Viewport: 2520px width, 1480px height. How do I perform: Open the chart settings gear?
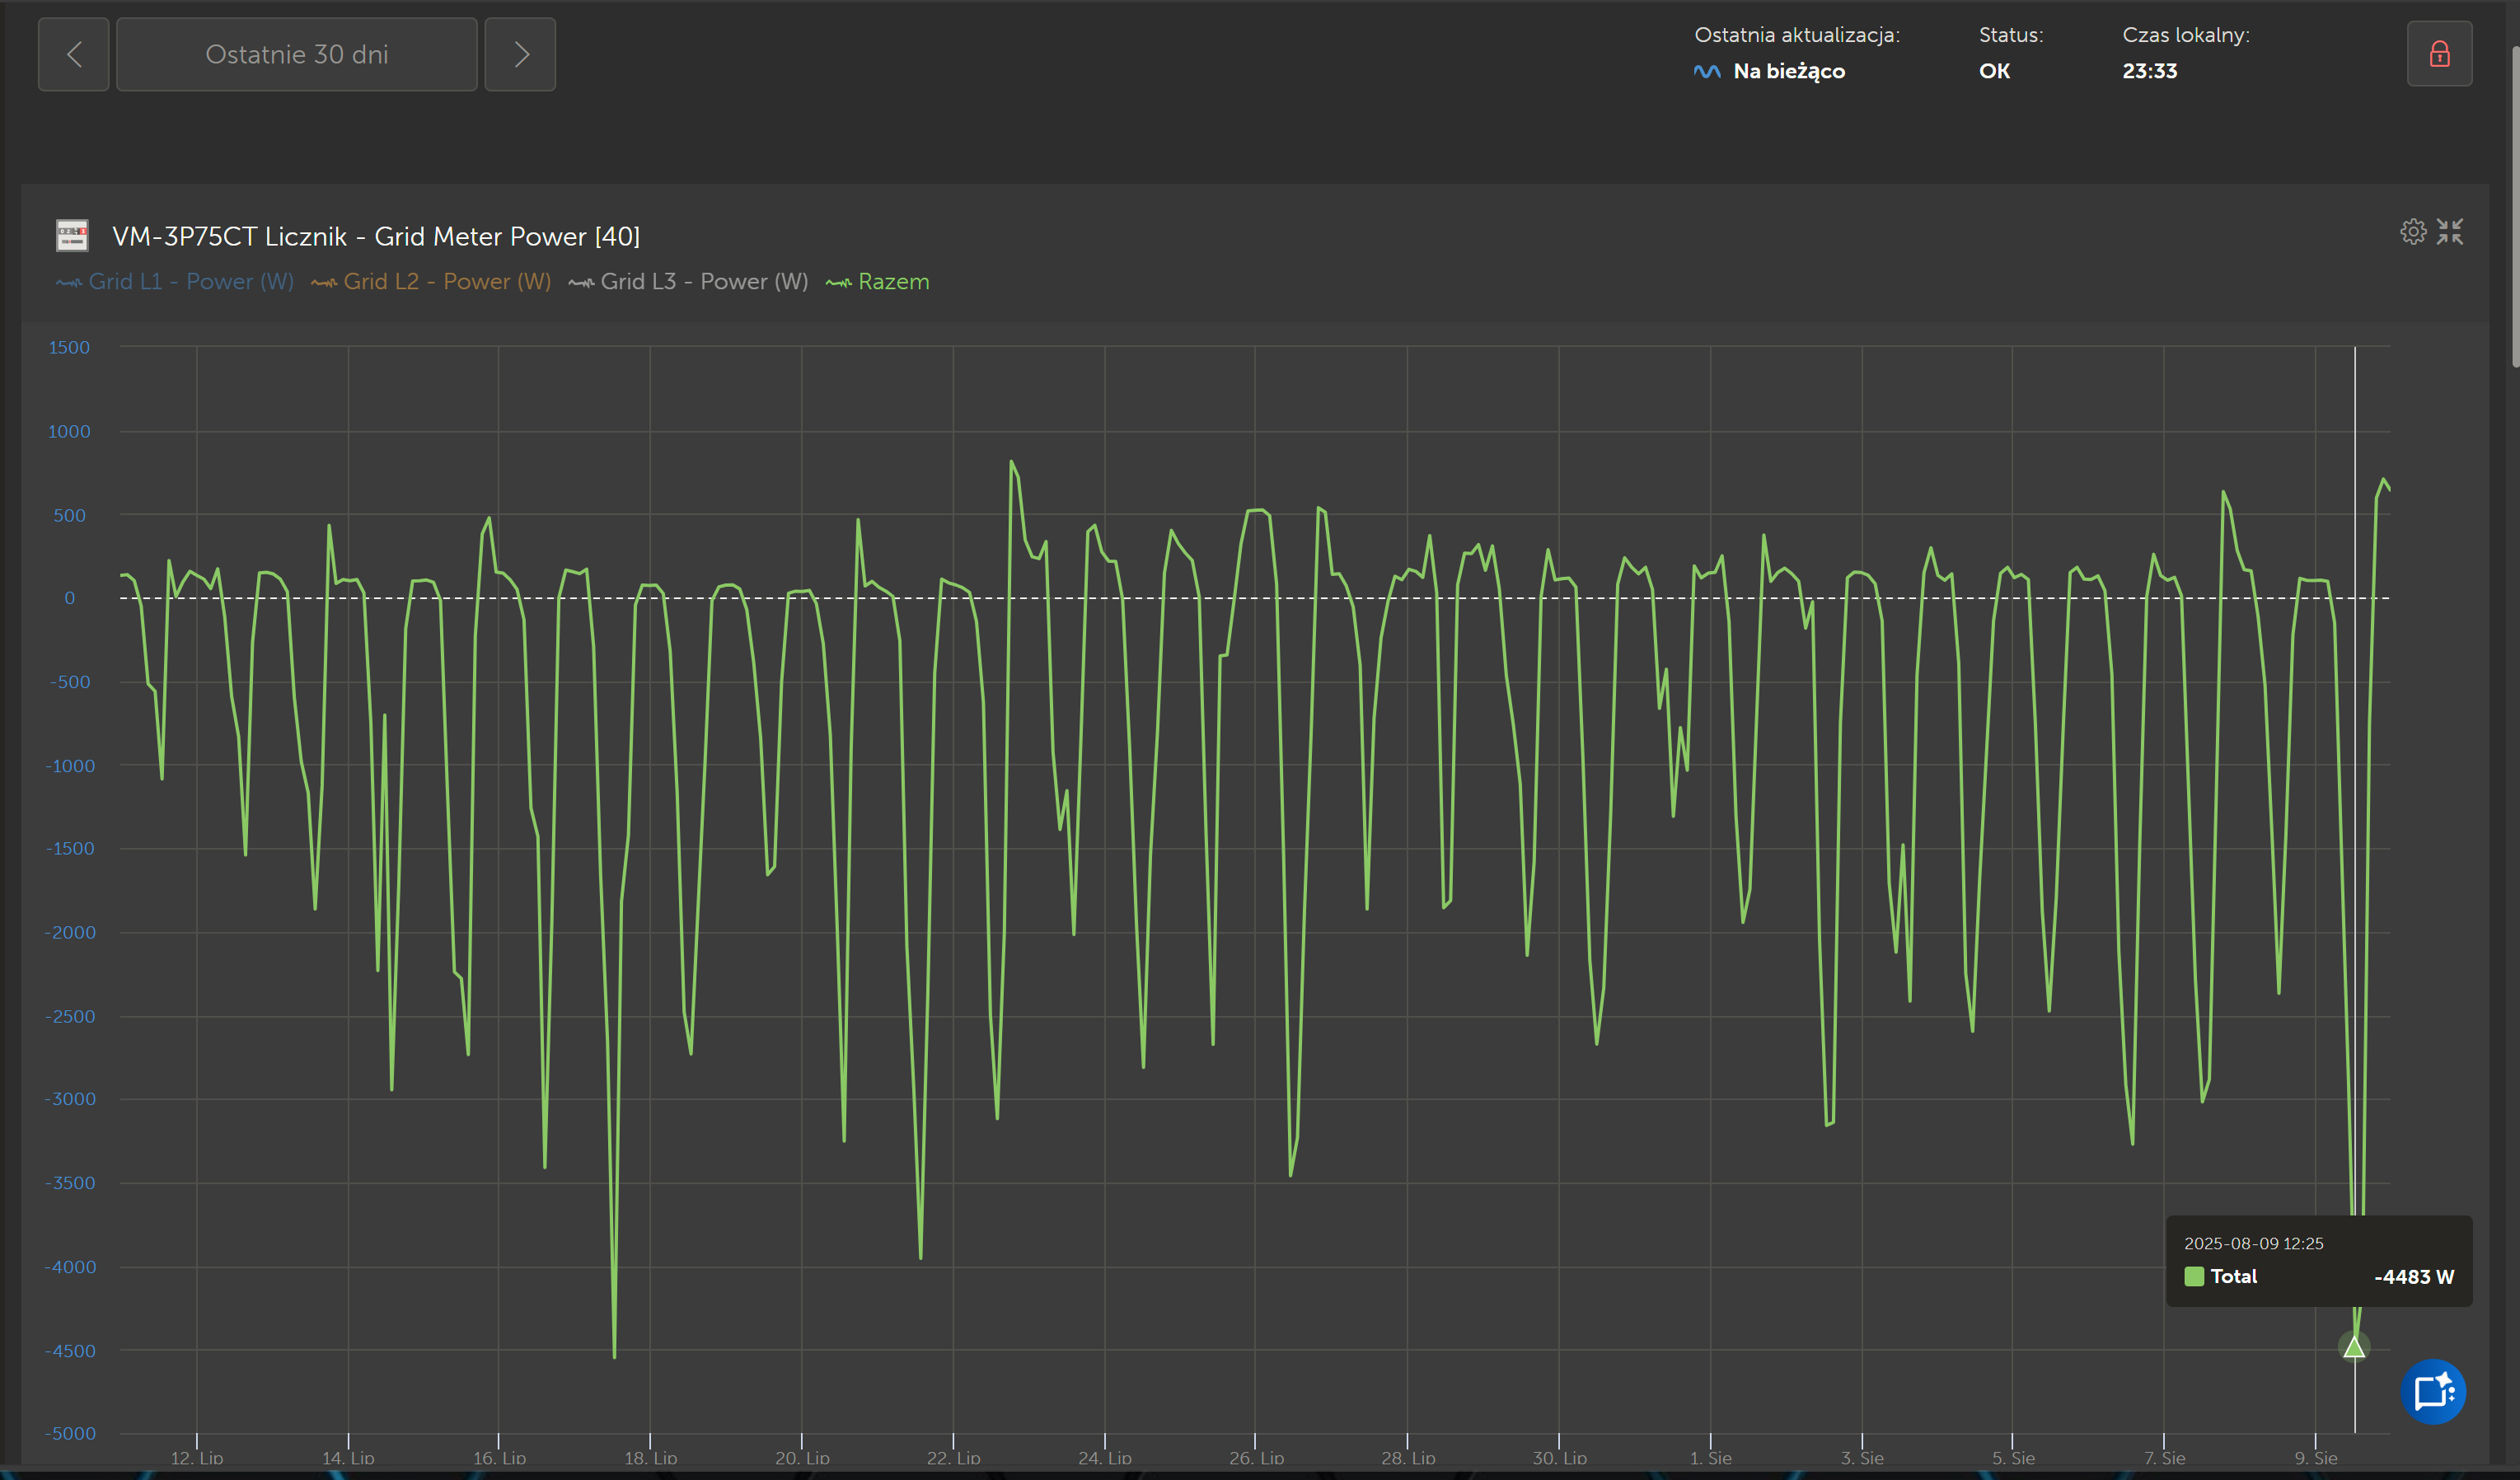tap(2412, 232)
